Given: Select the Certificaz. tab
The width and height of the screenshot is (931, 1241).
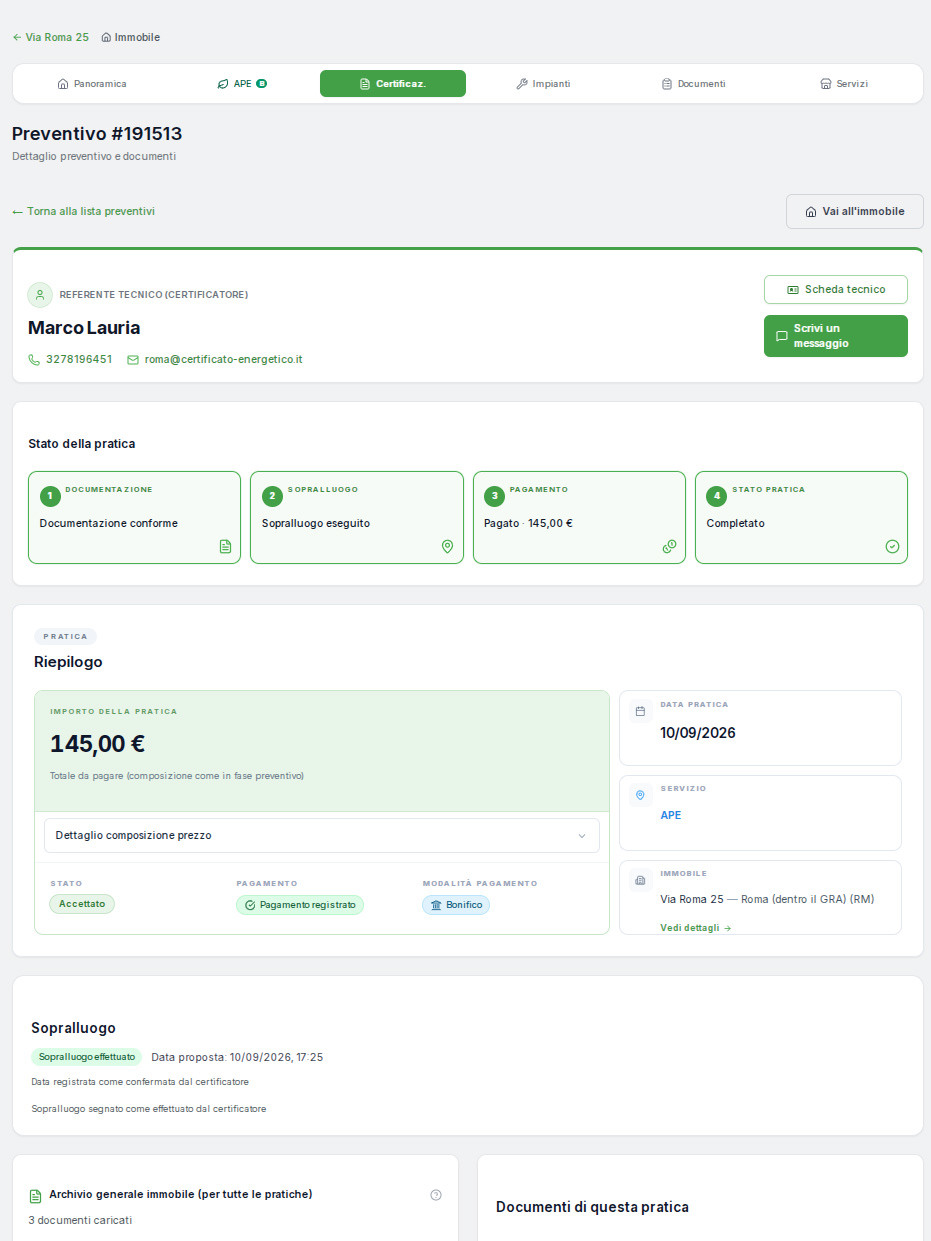Looking at the screenshot, I should pos(393,84).
